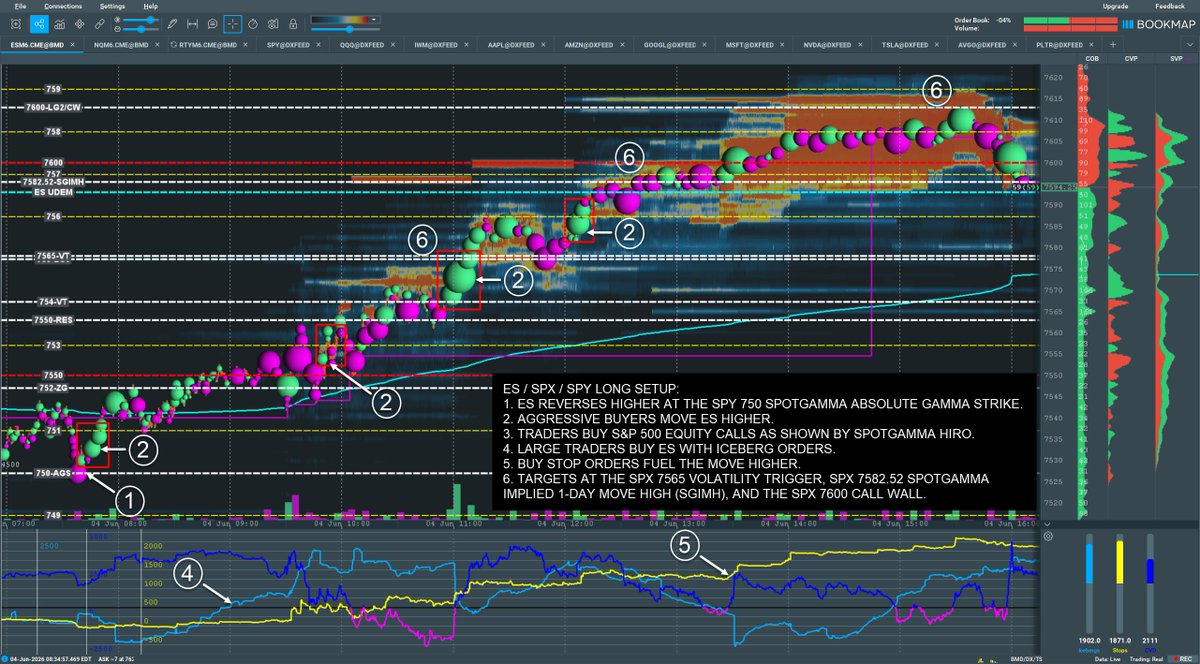Click the toolbar icon left of the padlock
1200x664 pixels.
pos(273,24)
